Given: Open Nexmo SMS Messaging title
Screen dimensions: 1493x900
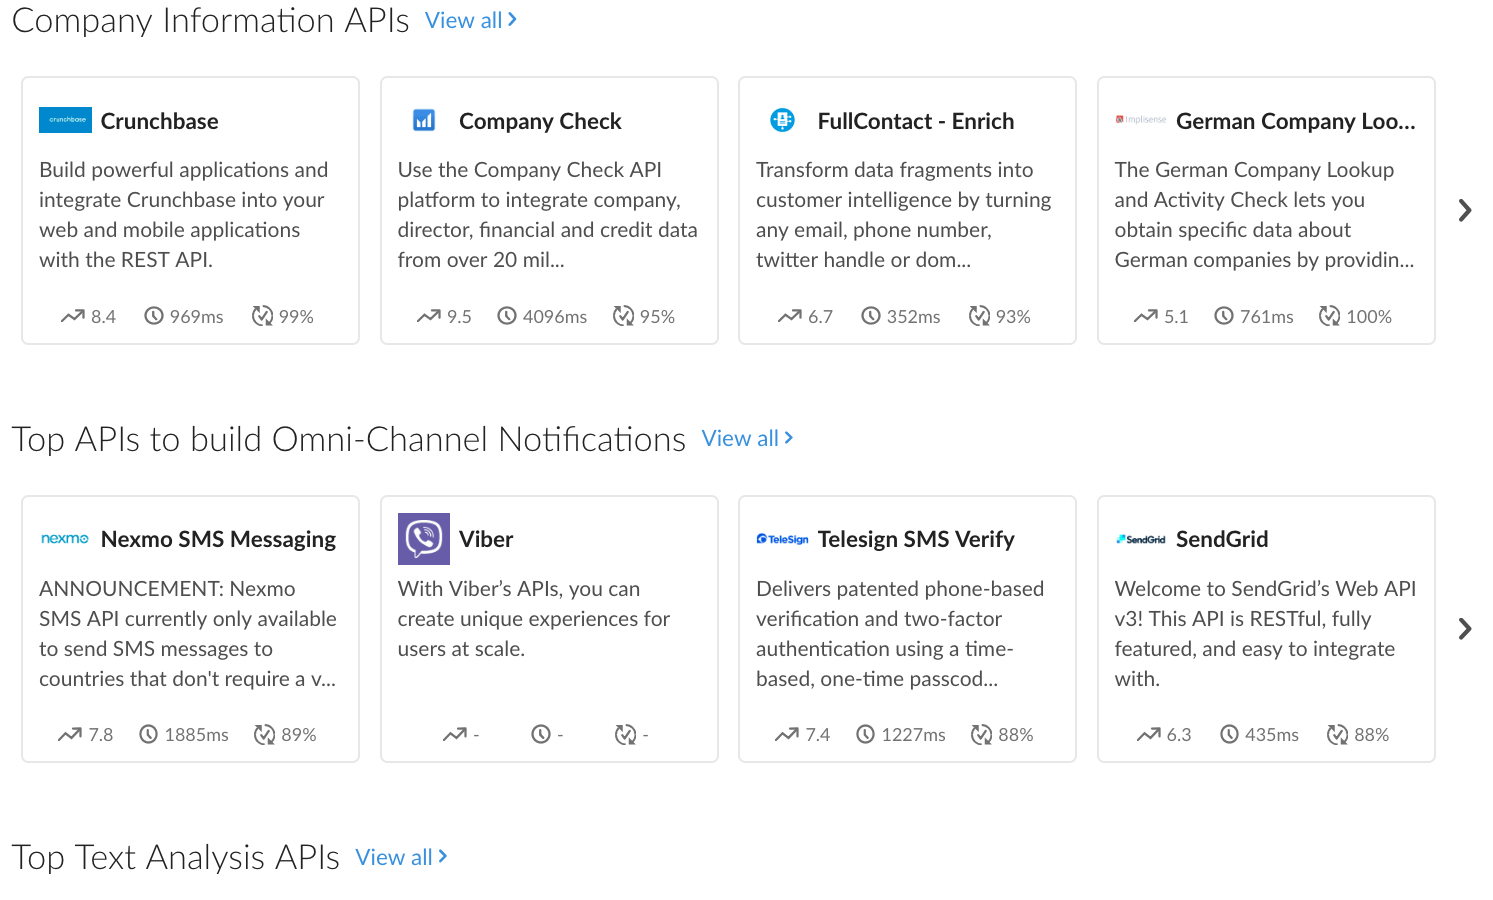Looking at the screenshot, I should pyautogui.click(x=218, y=540).
